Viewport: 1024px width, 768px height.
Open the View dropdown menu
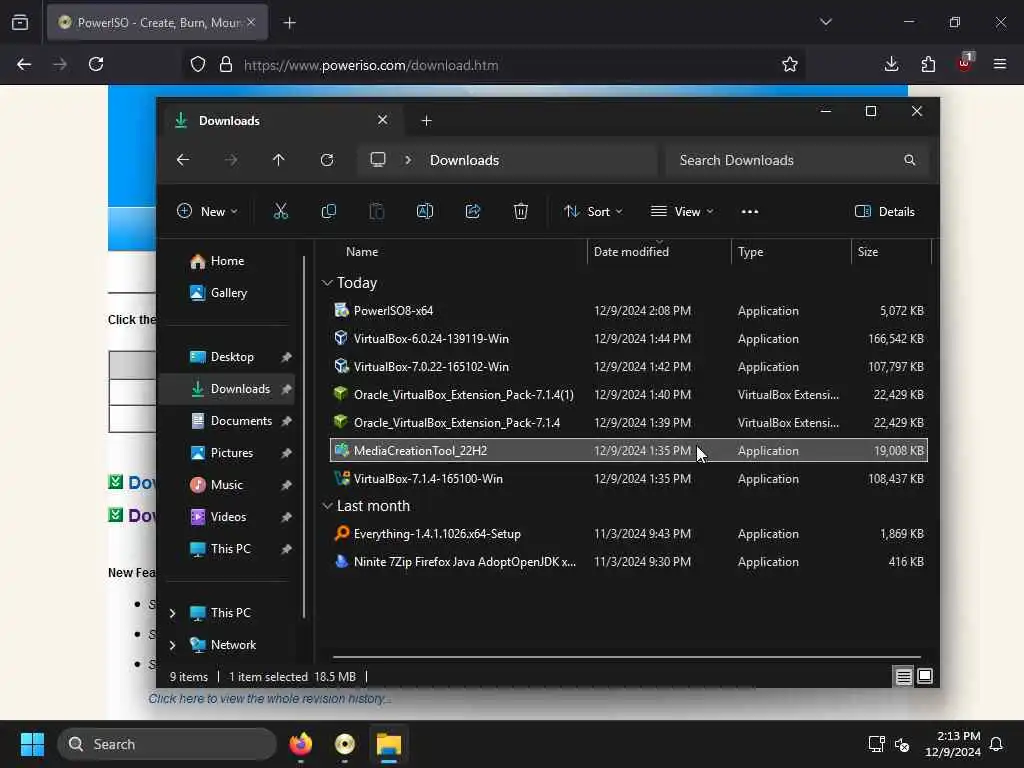coord(682,212)
